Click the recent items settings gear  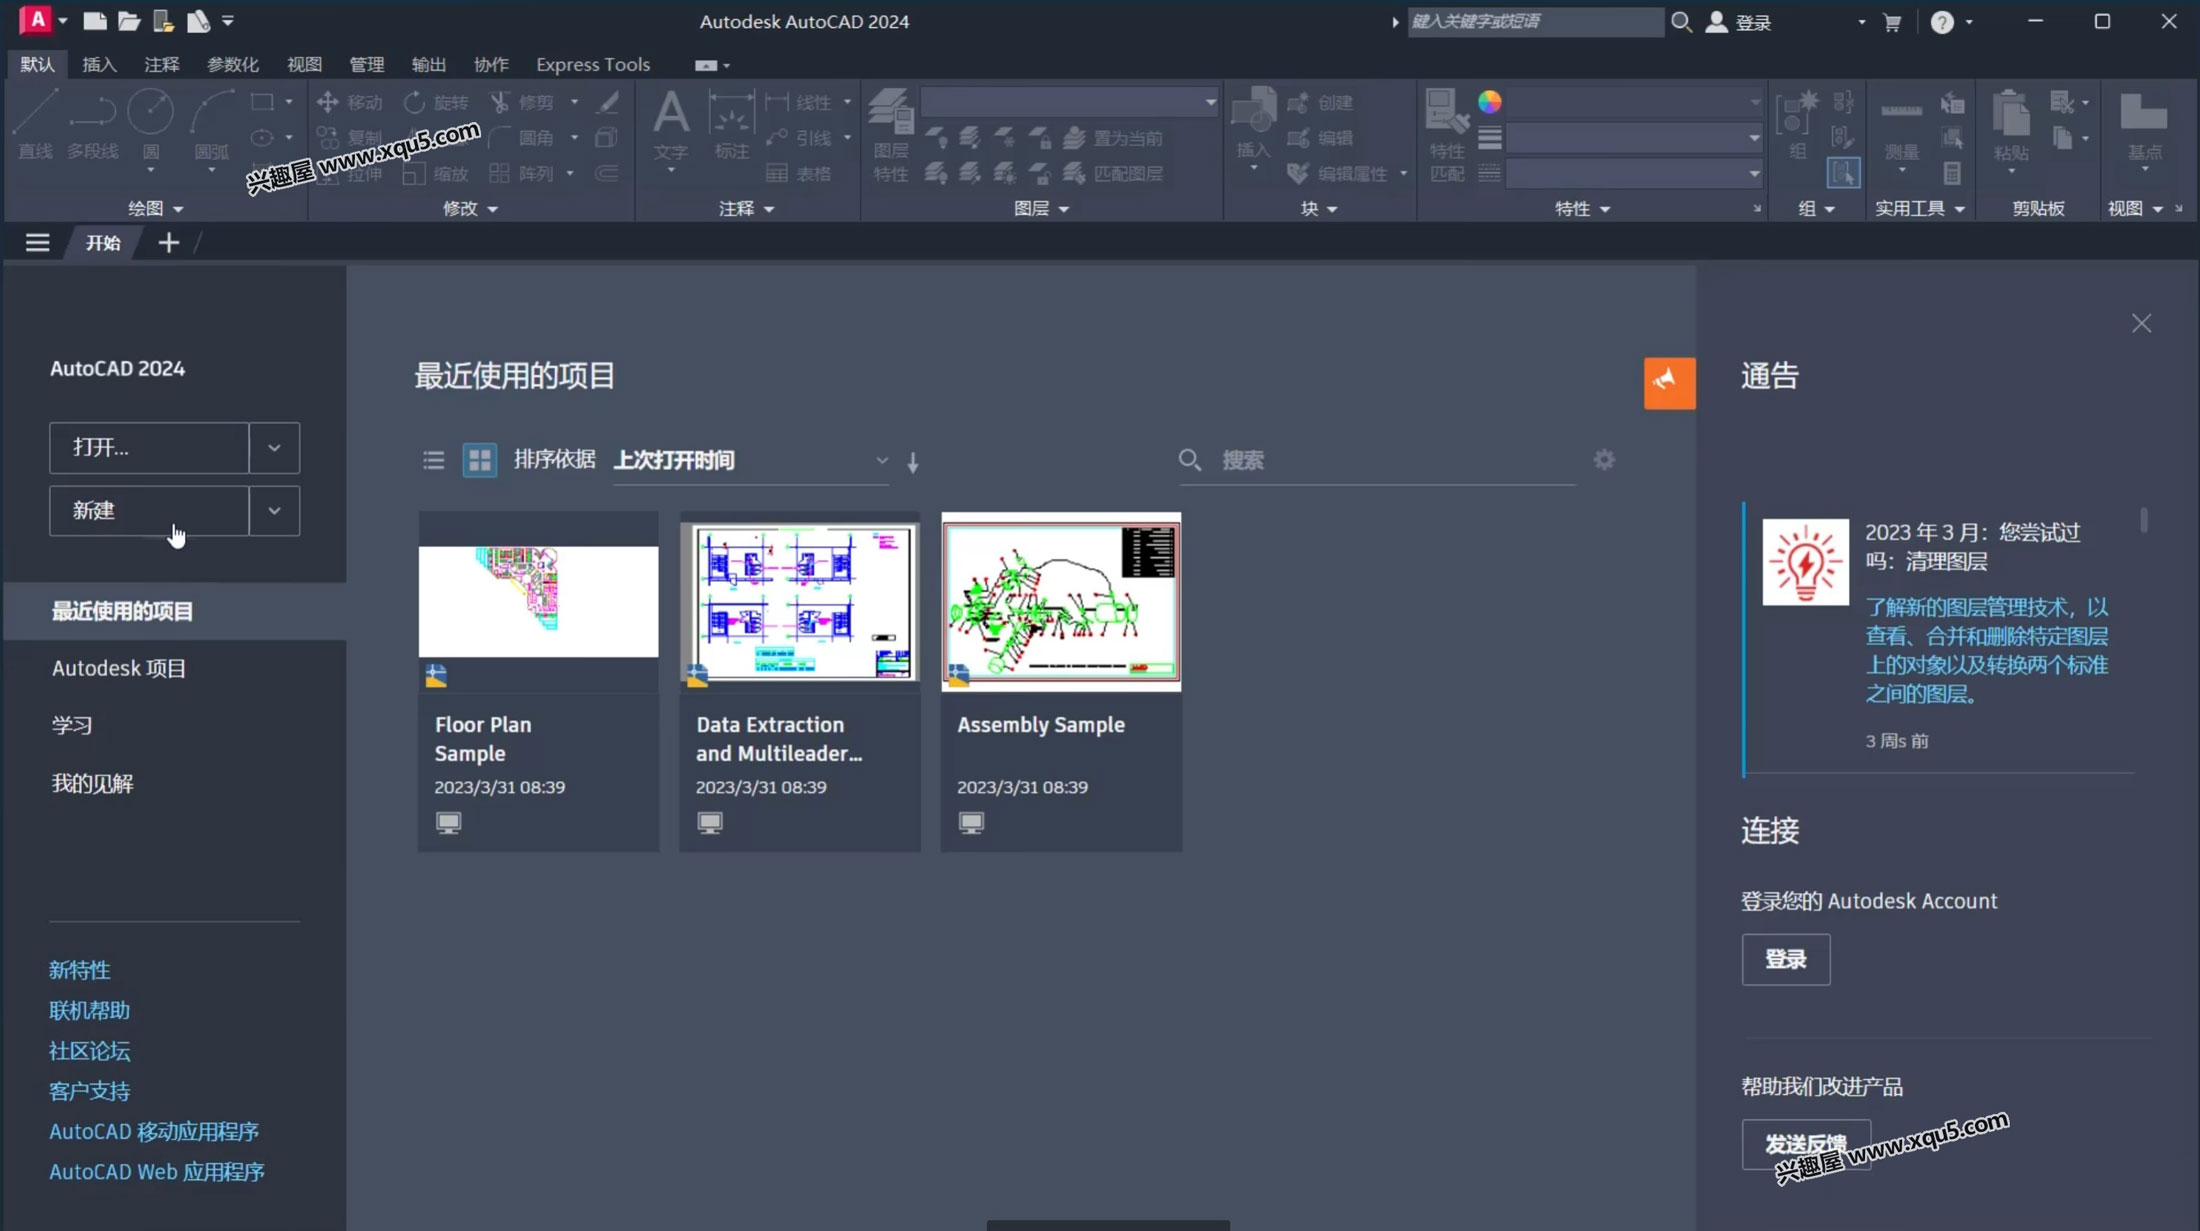pos(1604,459)
